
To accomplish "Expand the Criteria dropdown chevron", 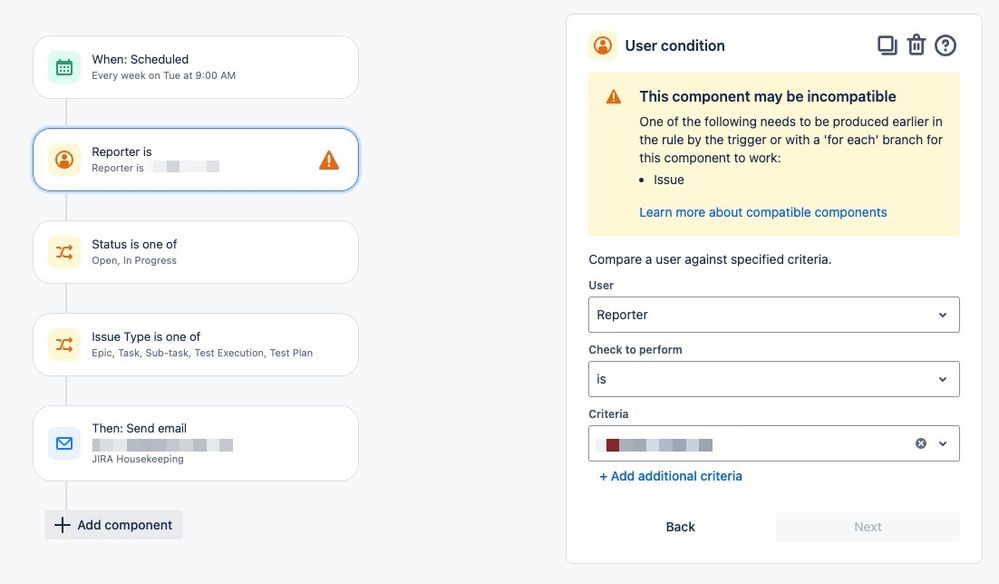I will (943, 443).
